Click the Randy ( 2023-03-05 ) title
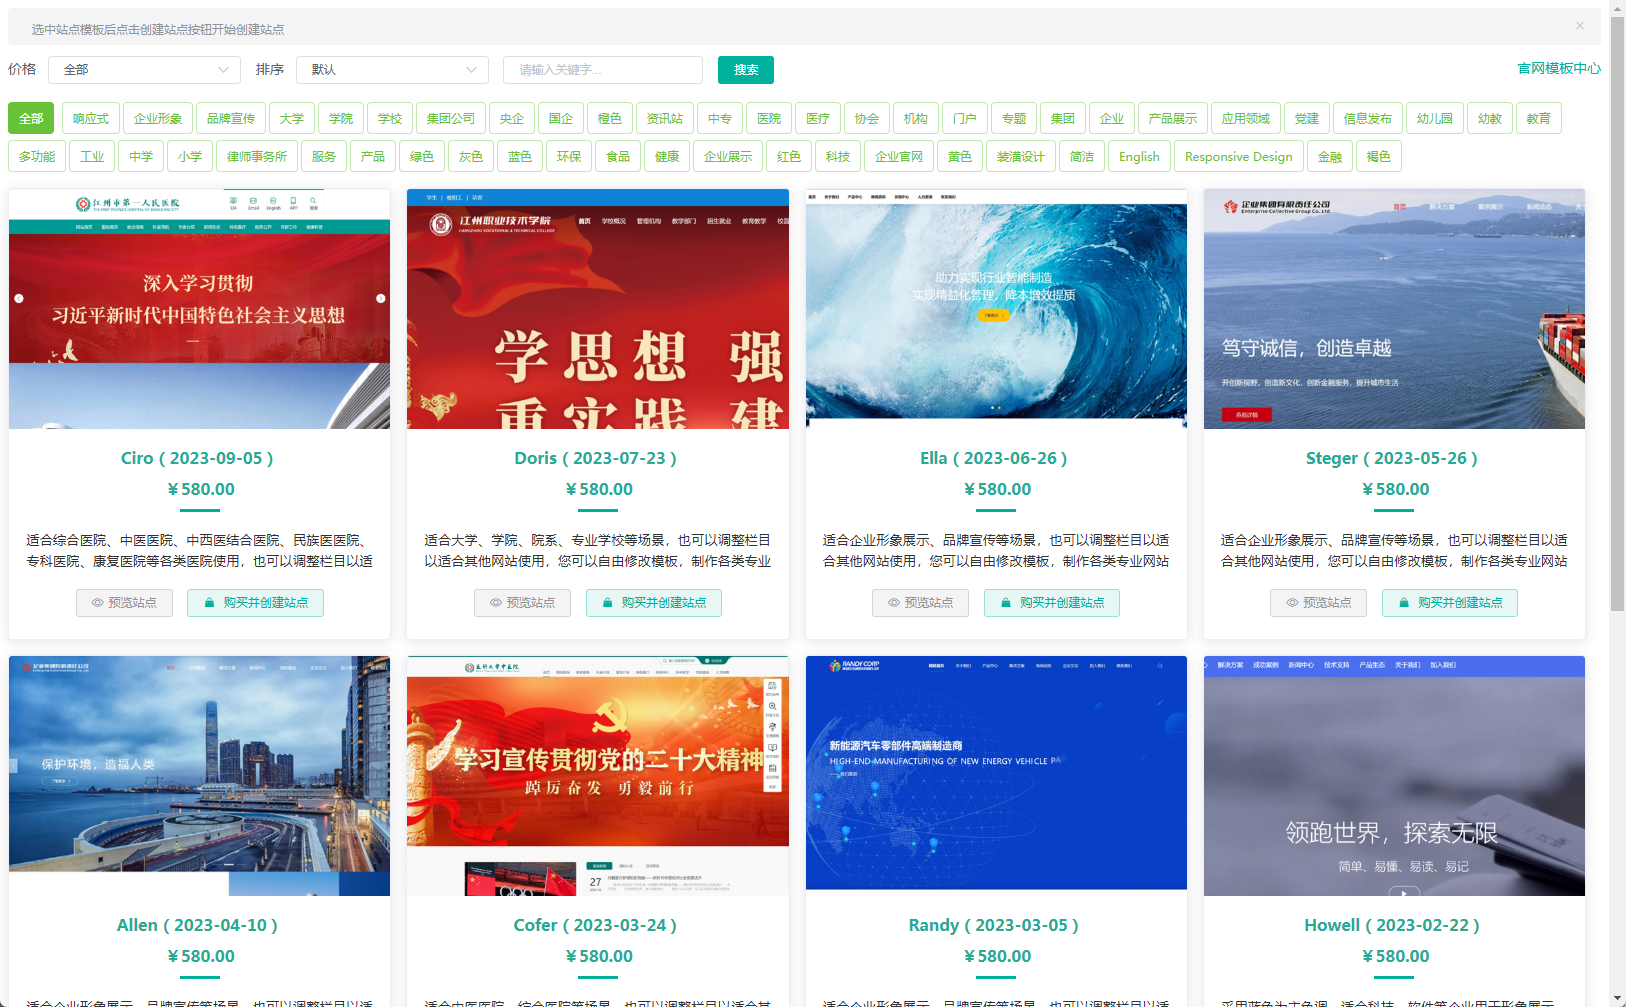 click(993, 925)
